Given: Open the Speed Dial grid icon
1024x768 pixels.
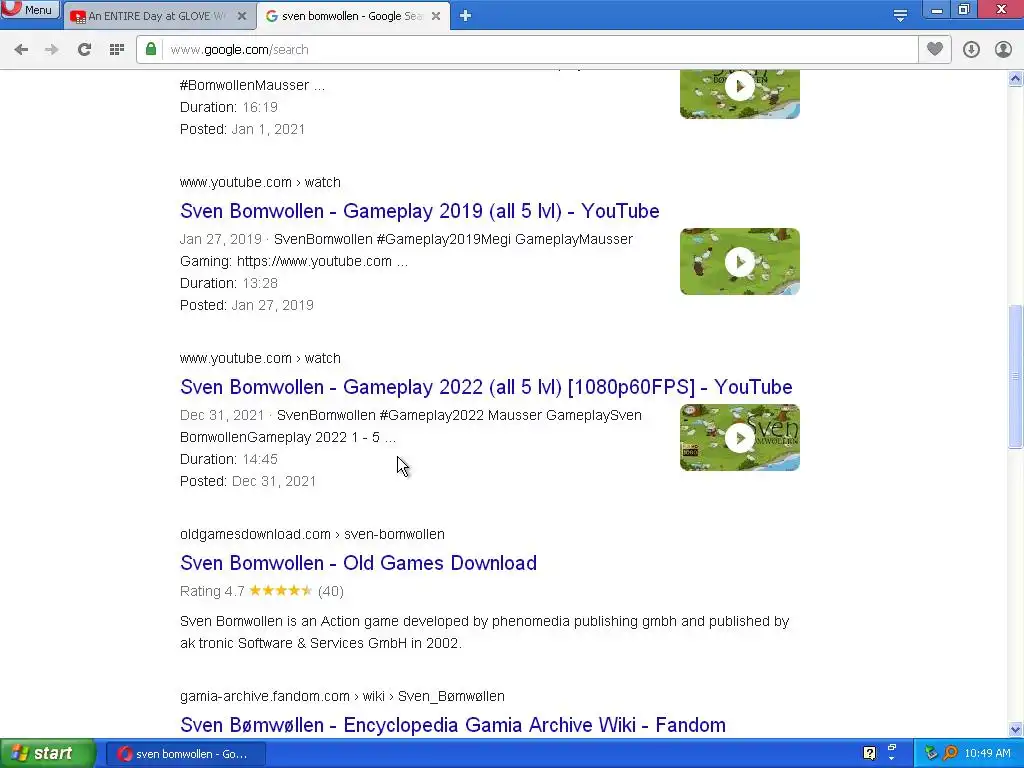Looking at the screenshot, I should [x=117, y=50].
